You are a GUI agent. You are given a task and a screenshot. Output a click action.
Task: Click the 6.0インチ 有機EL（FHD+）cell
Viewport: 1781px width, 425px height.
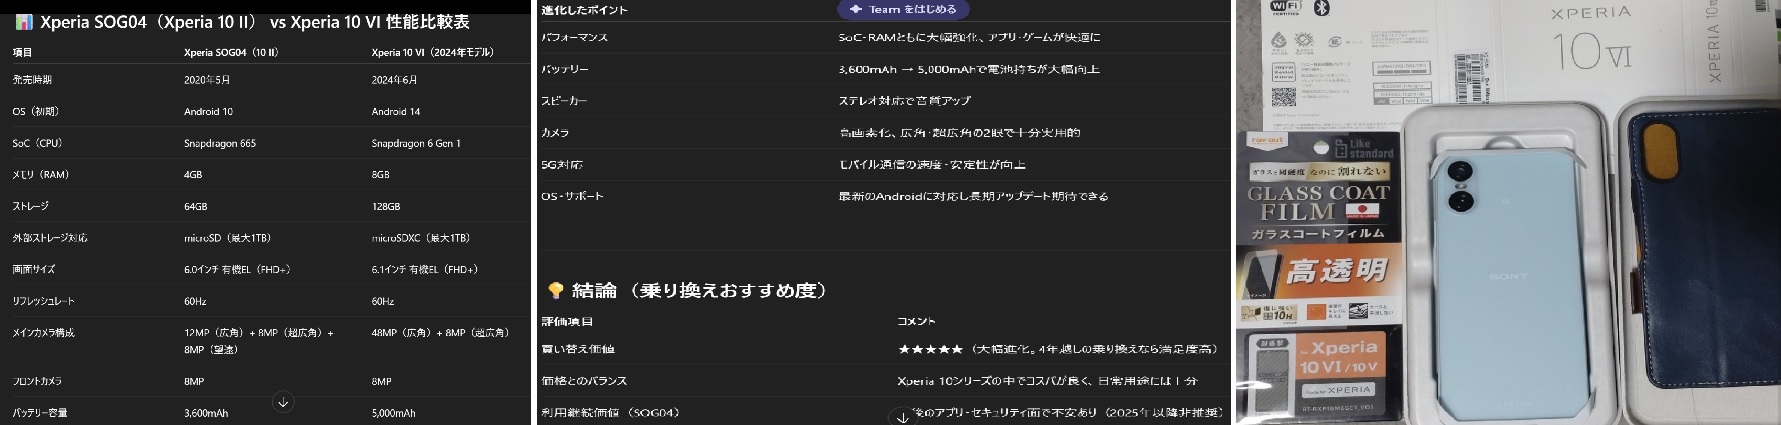click(237, 270)
